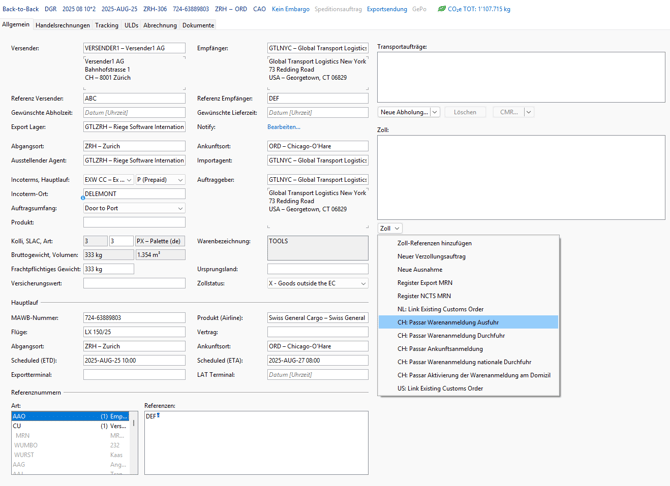Click the Gewünschte Lieferzeit date field
Image resolution: width=670 pixels, height=486 pixels.
[x=317, y=112]
